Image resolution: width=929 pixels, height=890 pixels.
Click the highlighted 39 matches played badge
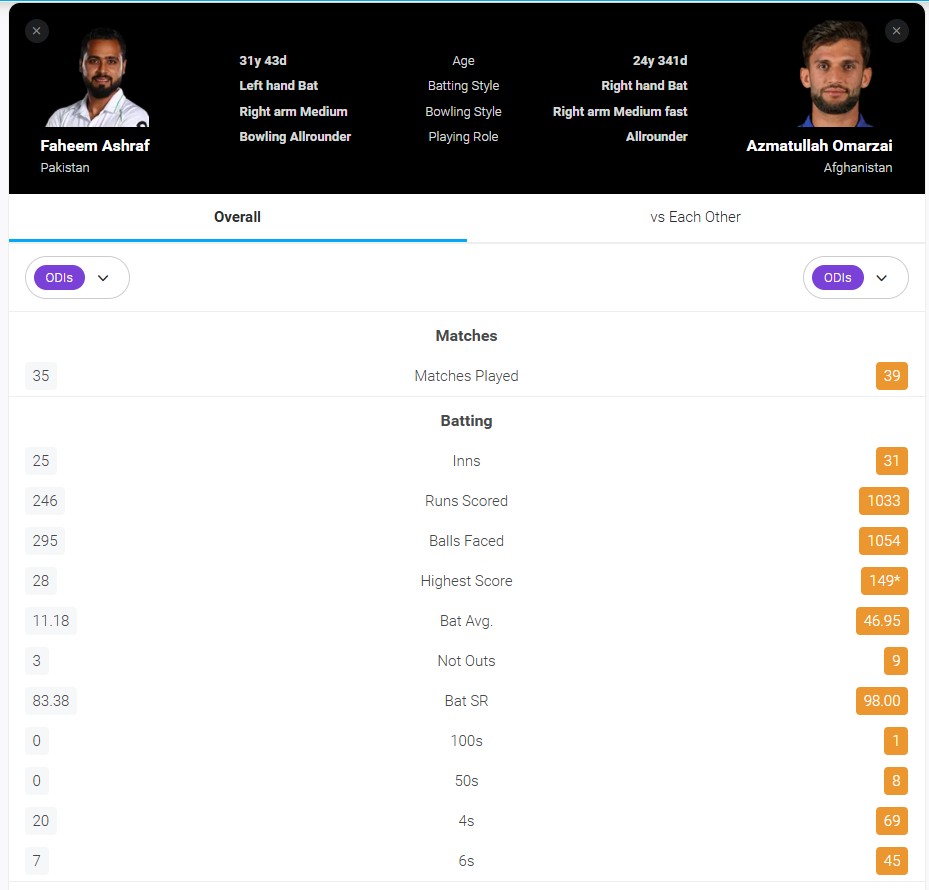click(892, 376)
